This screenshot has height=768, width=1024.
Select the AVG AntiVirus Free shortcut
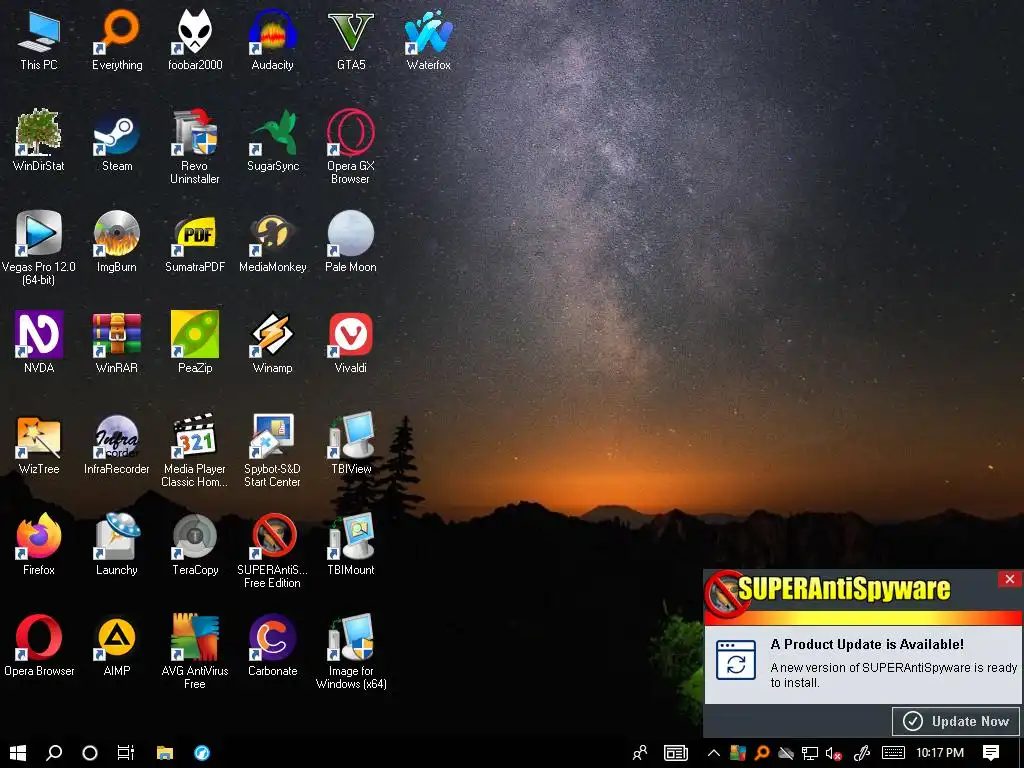click(195, 652)
